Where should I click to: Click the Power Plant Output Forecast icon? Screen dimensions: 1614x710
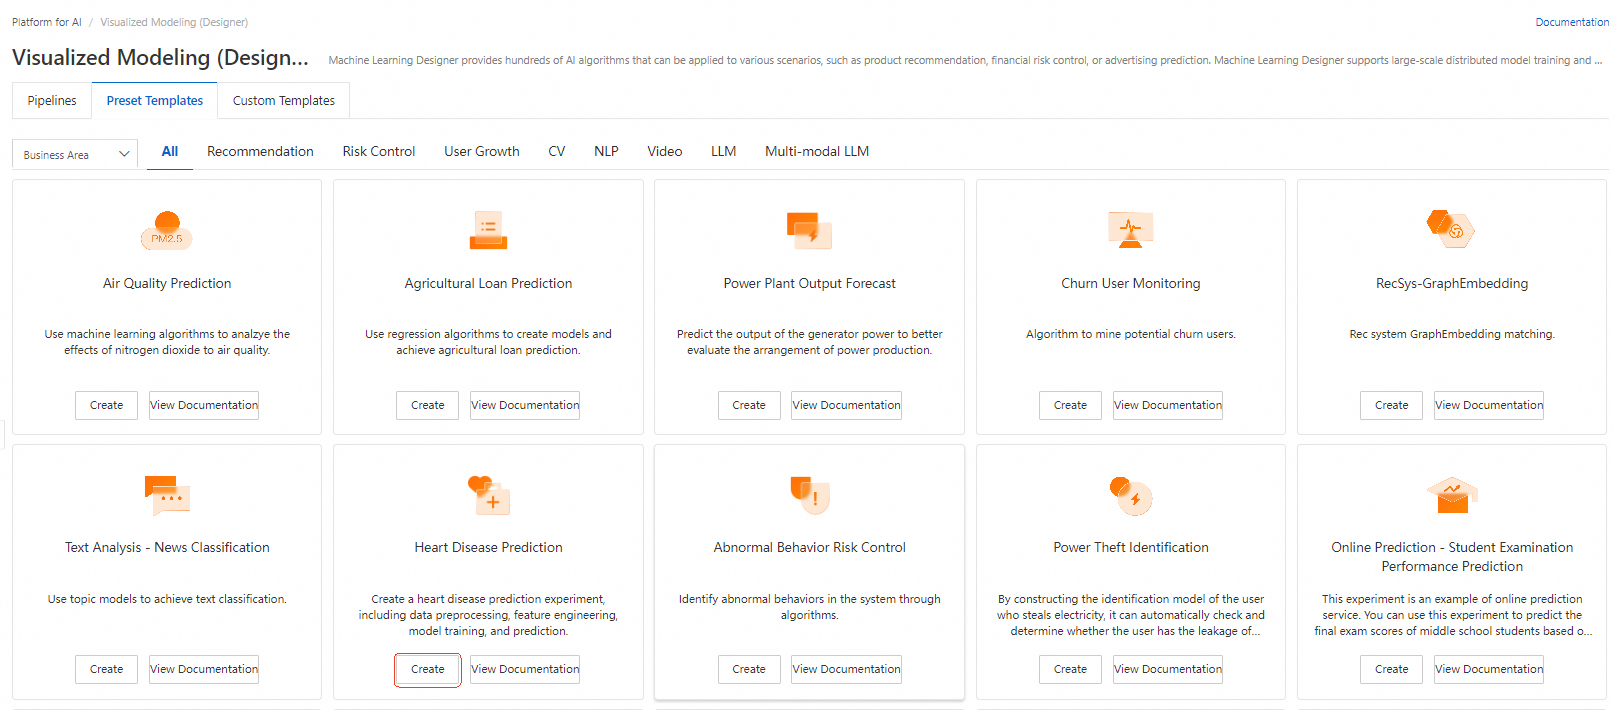[809, 230]
